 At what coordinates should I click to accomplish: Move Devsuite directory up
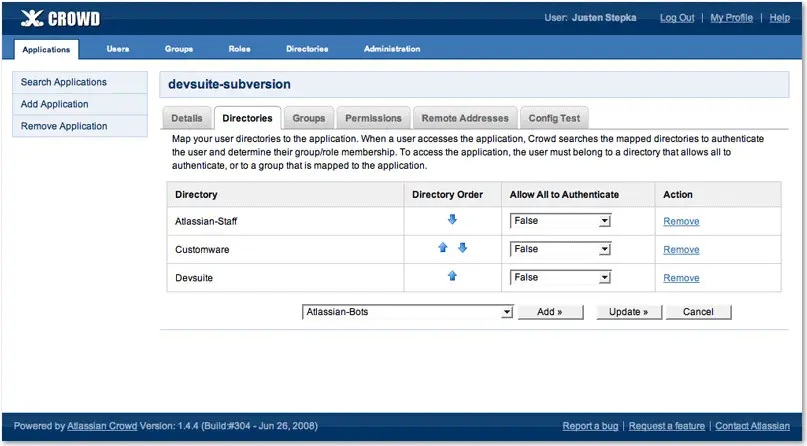pyautogui.click(x=452, y=276)
